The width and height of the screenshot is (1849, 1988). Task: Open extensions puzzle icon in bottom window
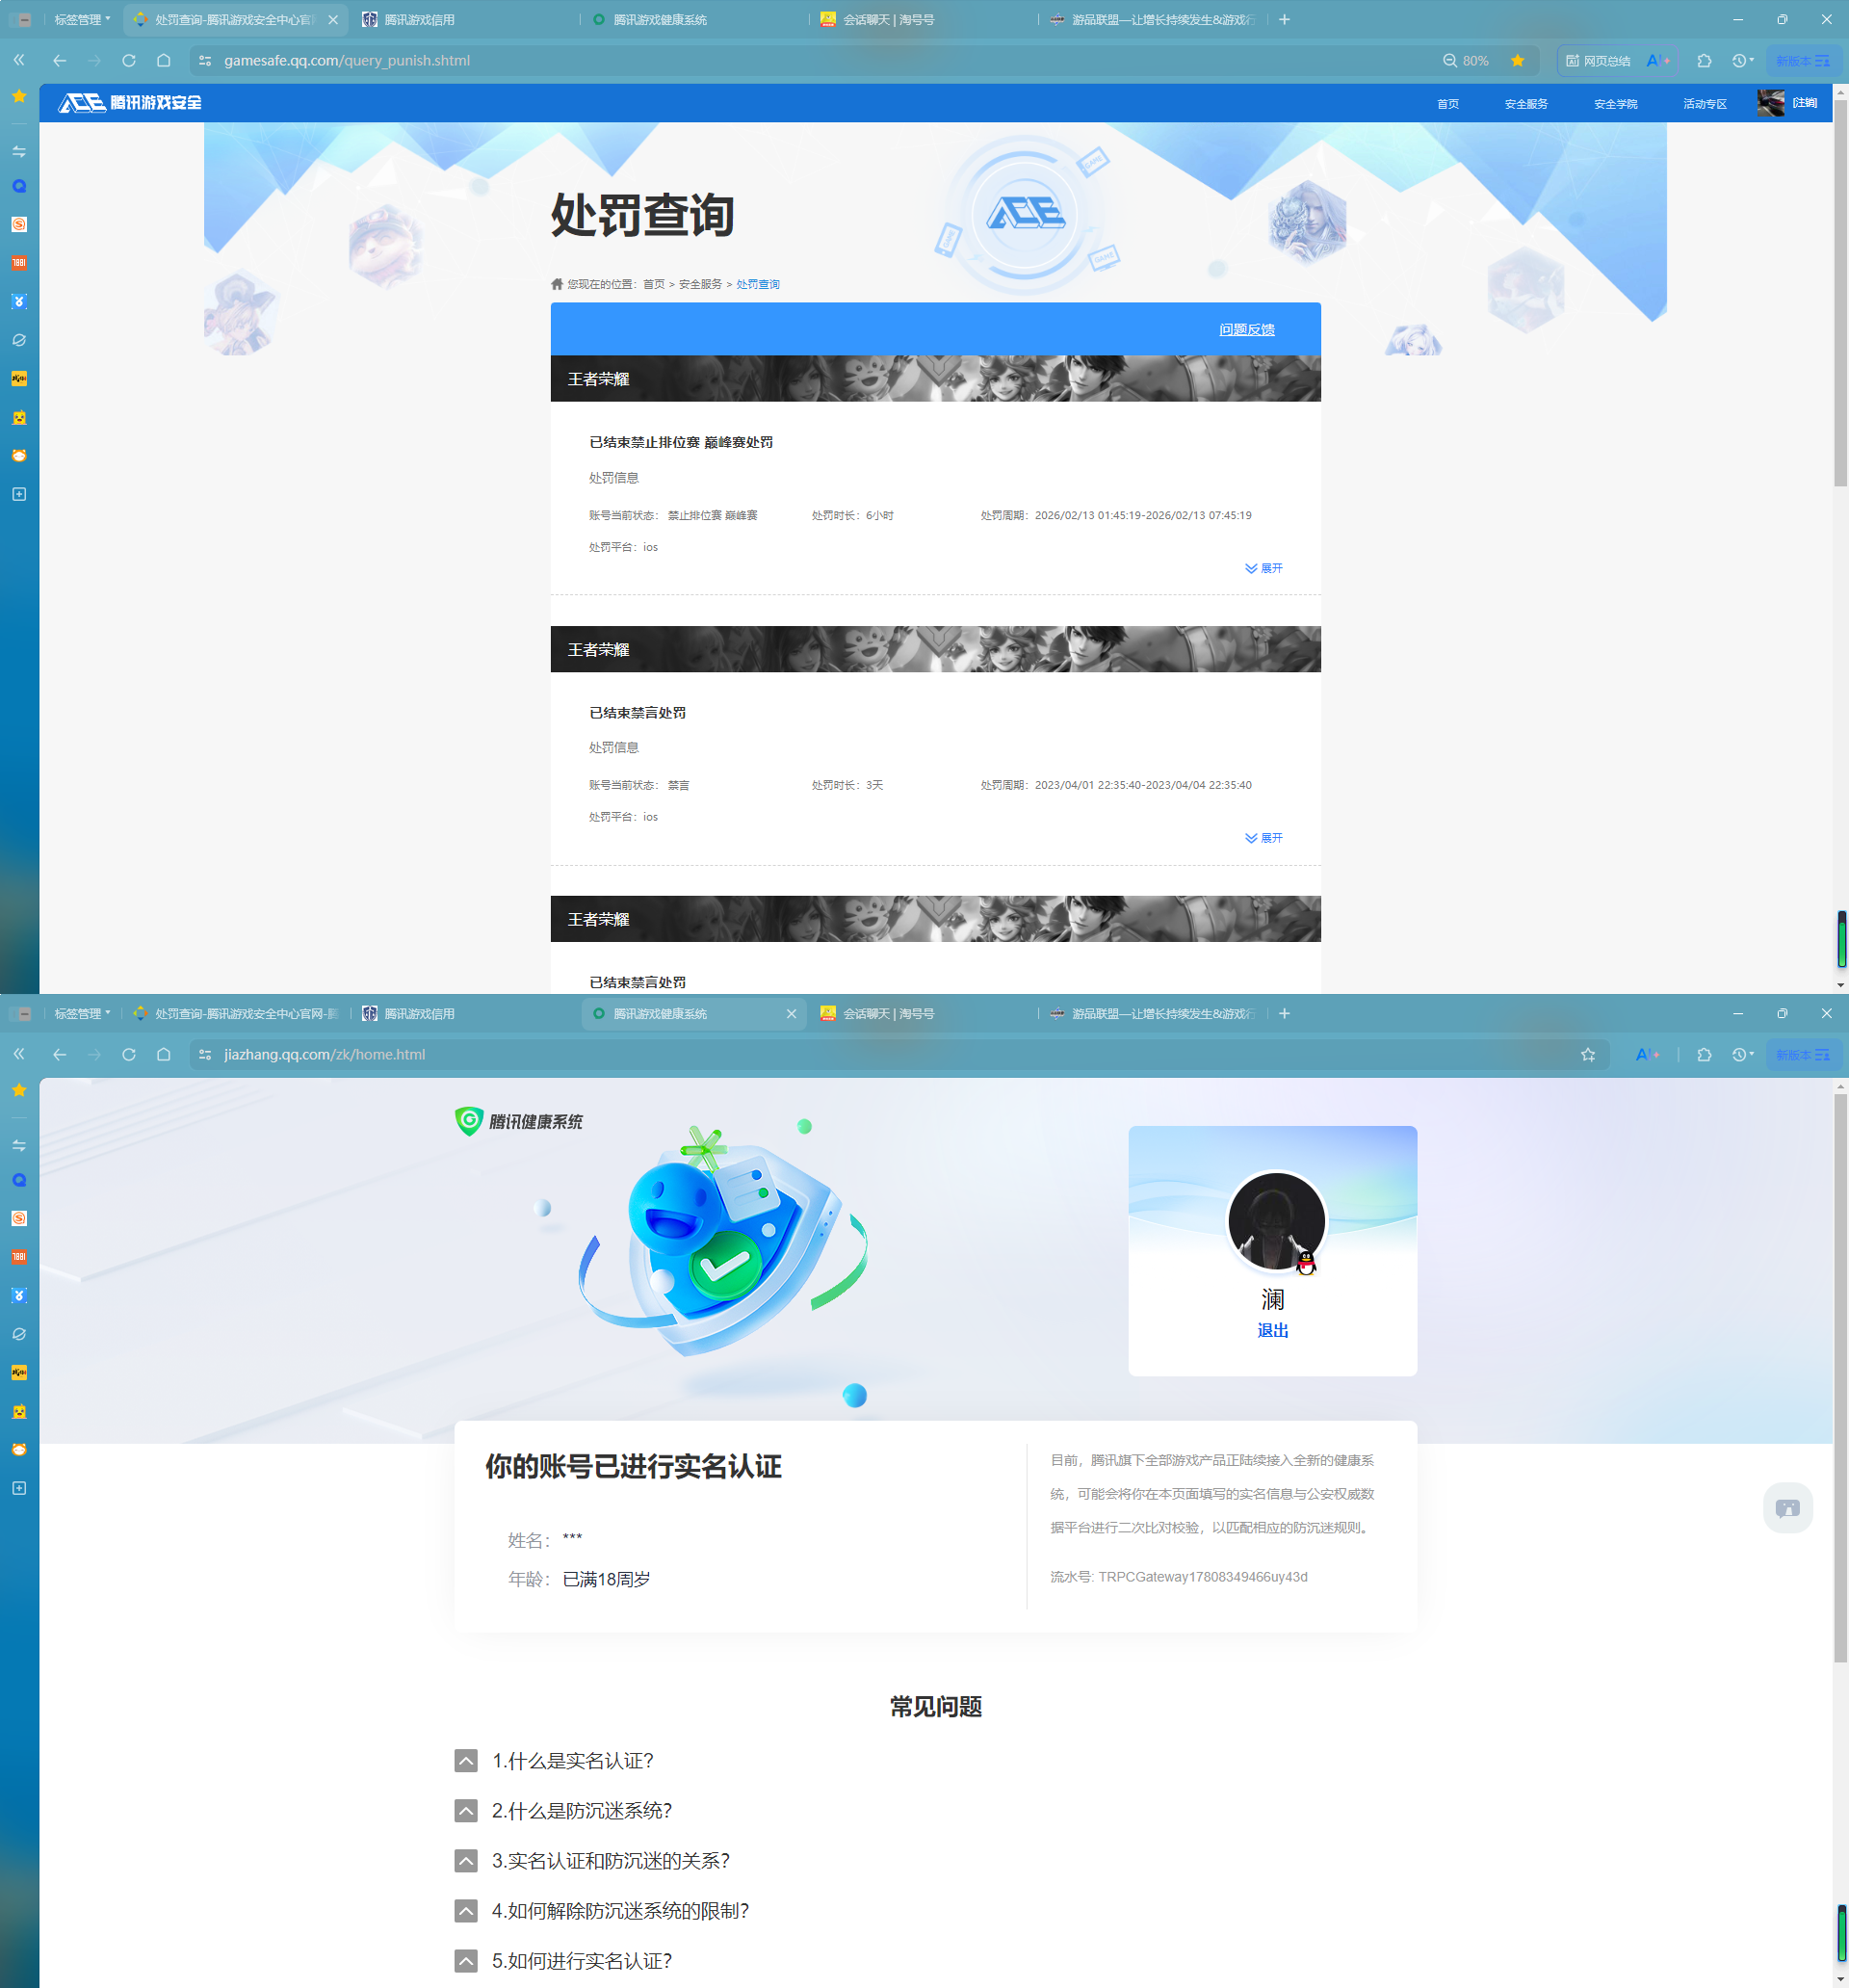click(x=1705, y=1055)
